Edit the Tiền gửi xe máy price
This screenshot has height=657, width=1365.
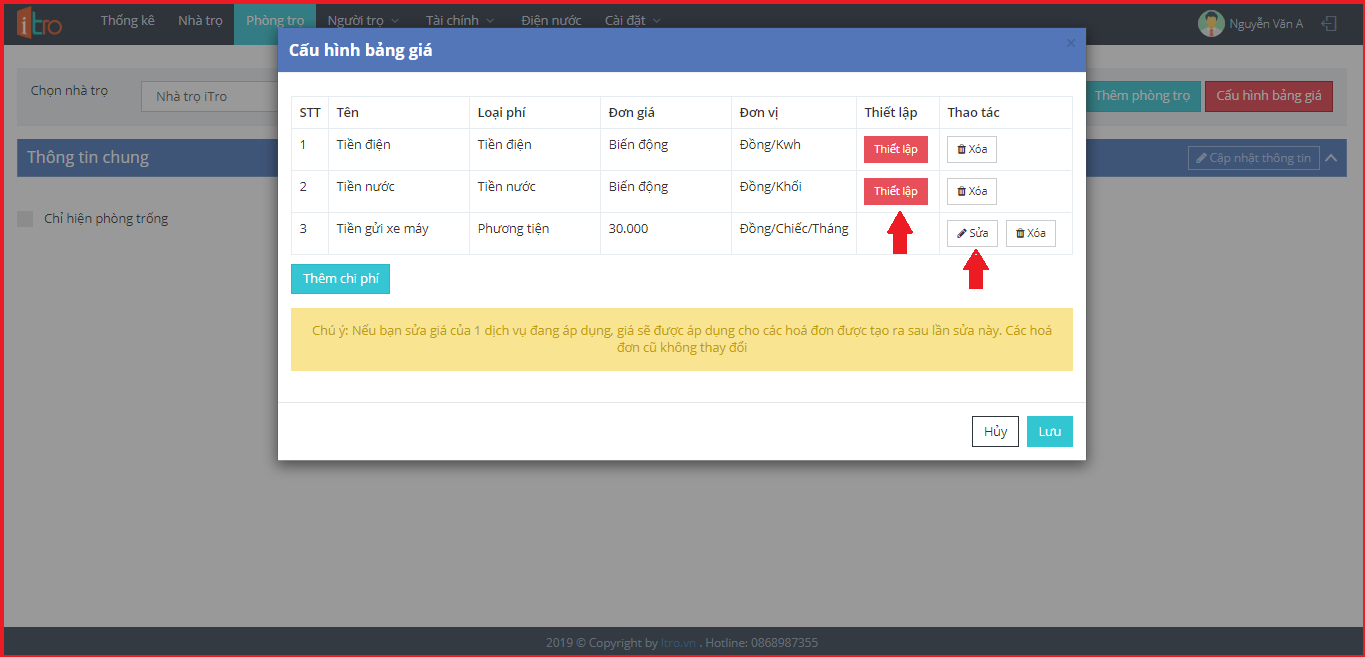[x=972, y=233]
